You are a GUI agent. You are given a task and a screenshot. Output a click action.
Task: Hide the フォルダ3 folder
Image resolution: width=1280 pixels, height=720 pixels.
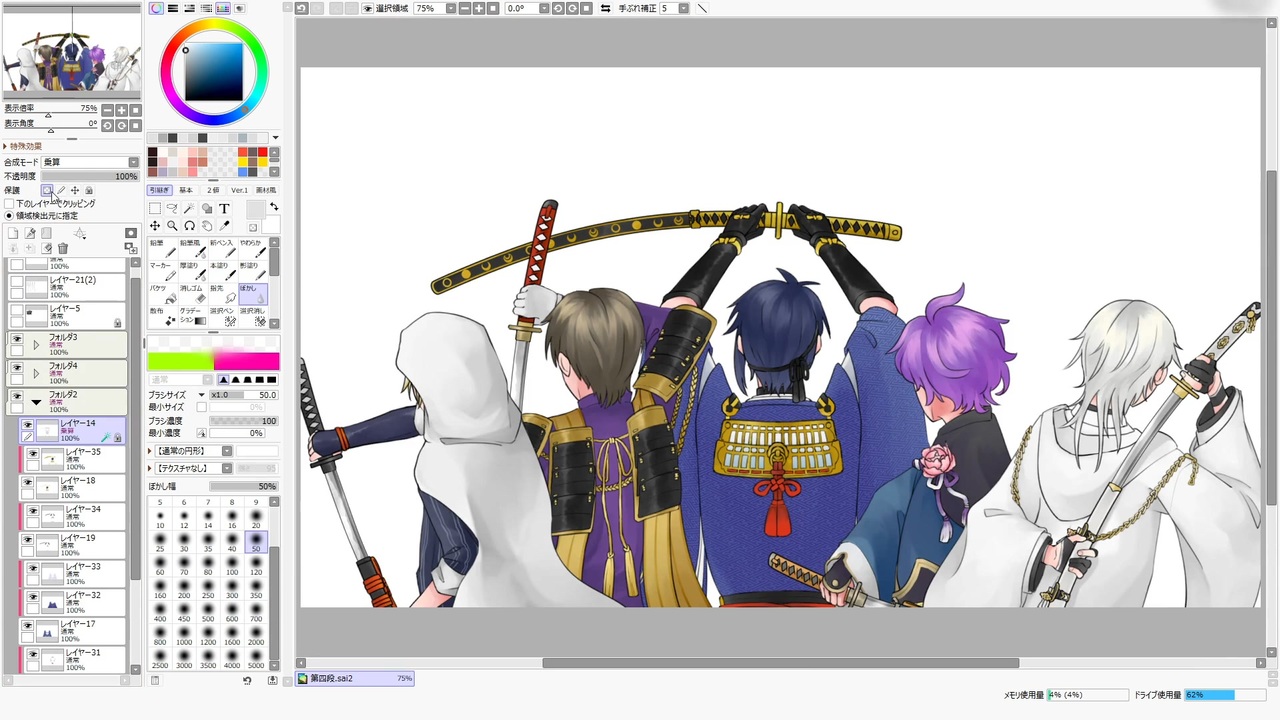pos(17,340)
